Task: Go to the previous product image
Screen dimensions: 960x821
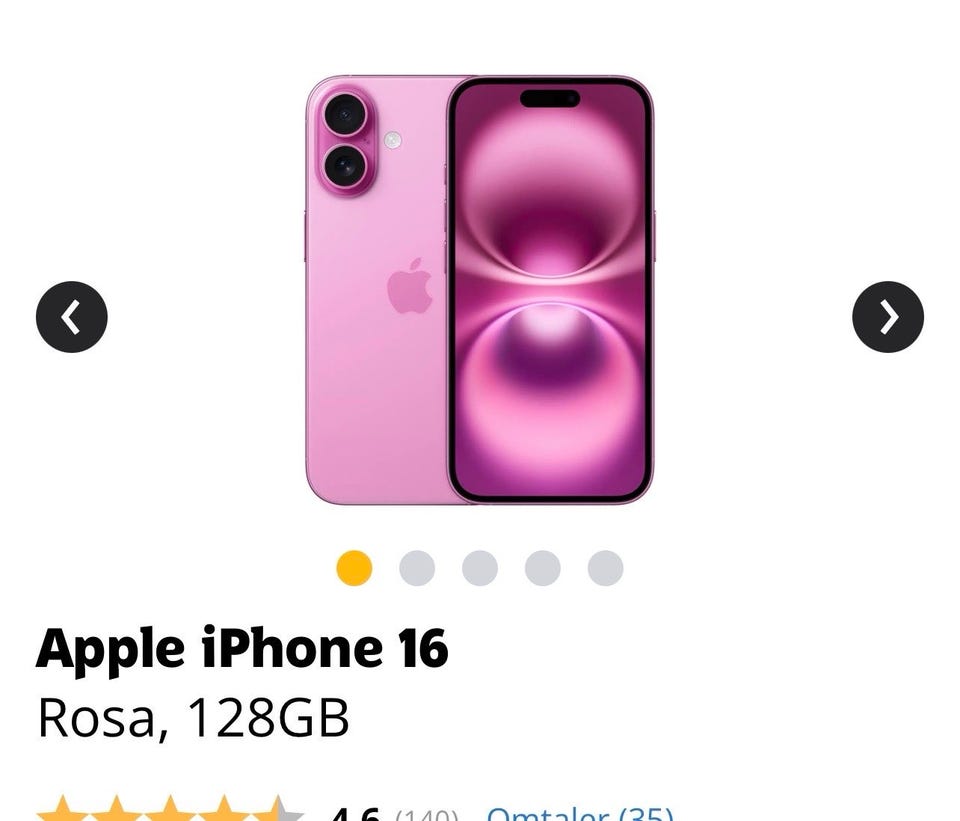Action: click(x=72, y=317)
